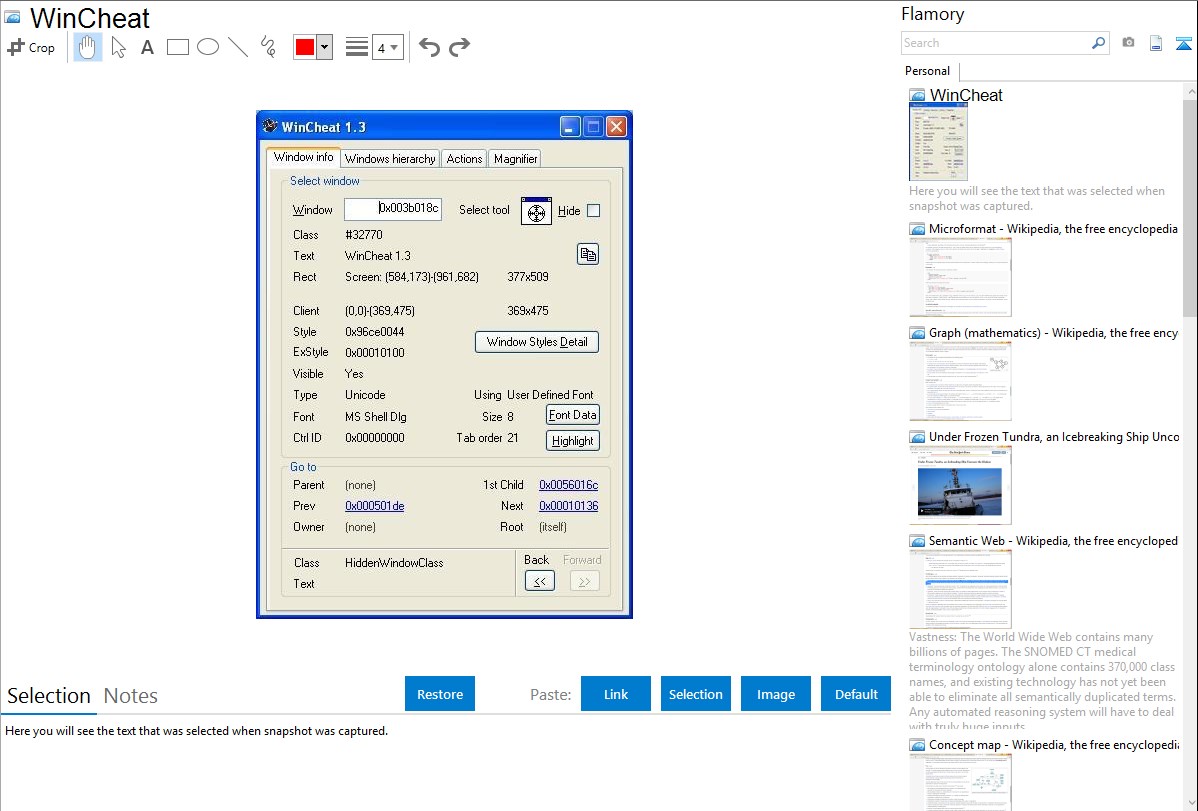
Task: Pick the rectangle shape tool
Action: point(177,47)
